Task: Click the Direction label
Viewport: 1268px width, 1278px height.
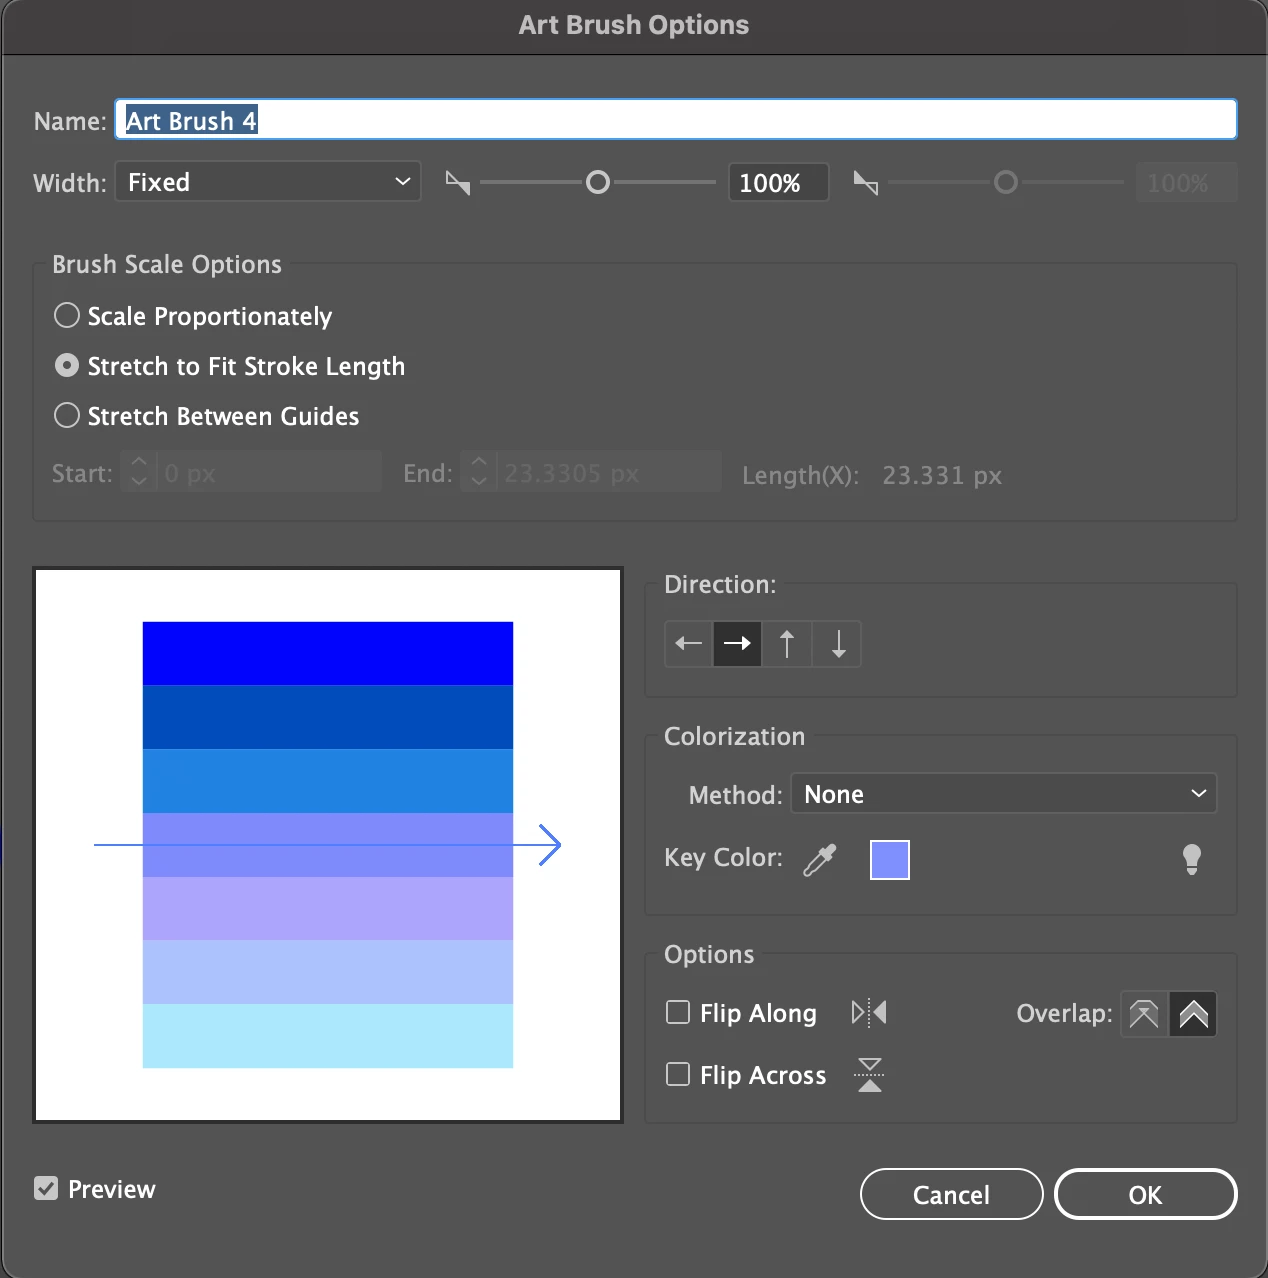Action: click(720, 584)
